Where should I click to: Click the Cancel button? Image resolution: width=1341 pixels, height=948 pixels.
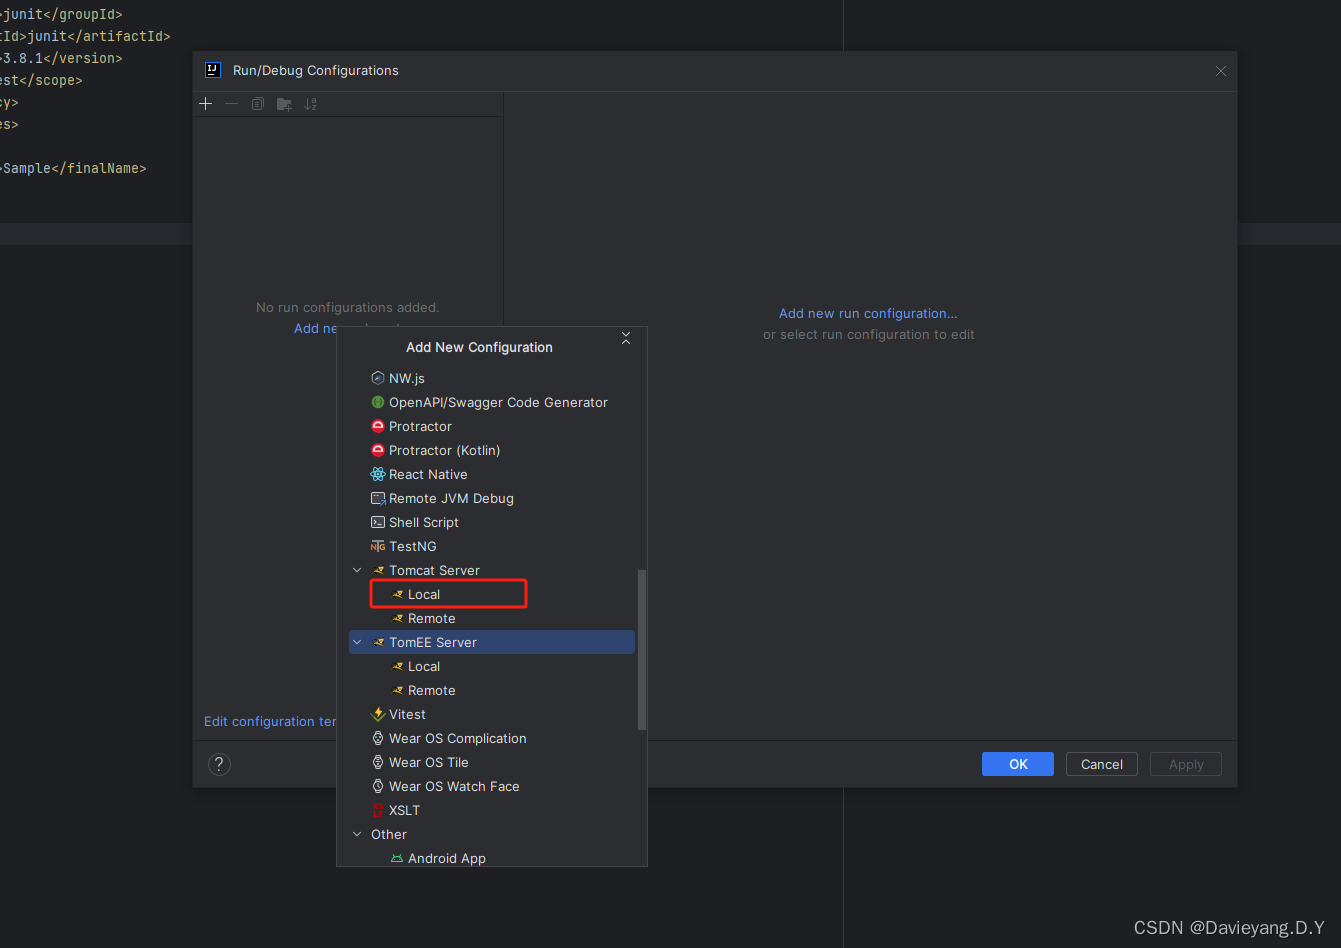(1102, 764)
